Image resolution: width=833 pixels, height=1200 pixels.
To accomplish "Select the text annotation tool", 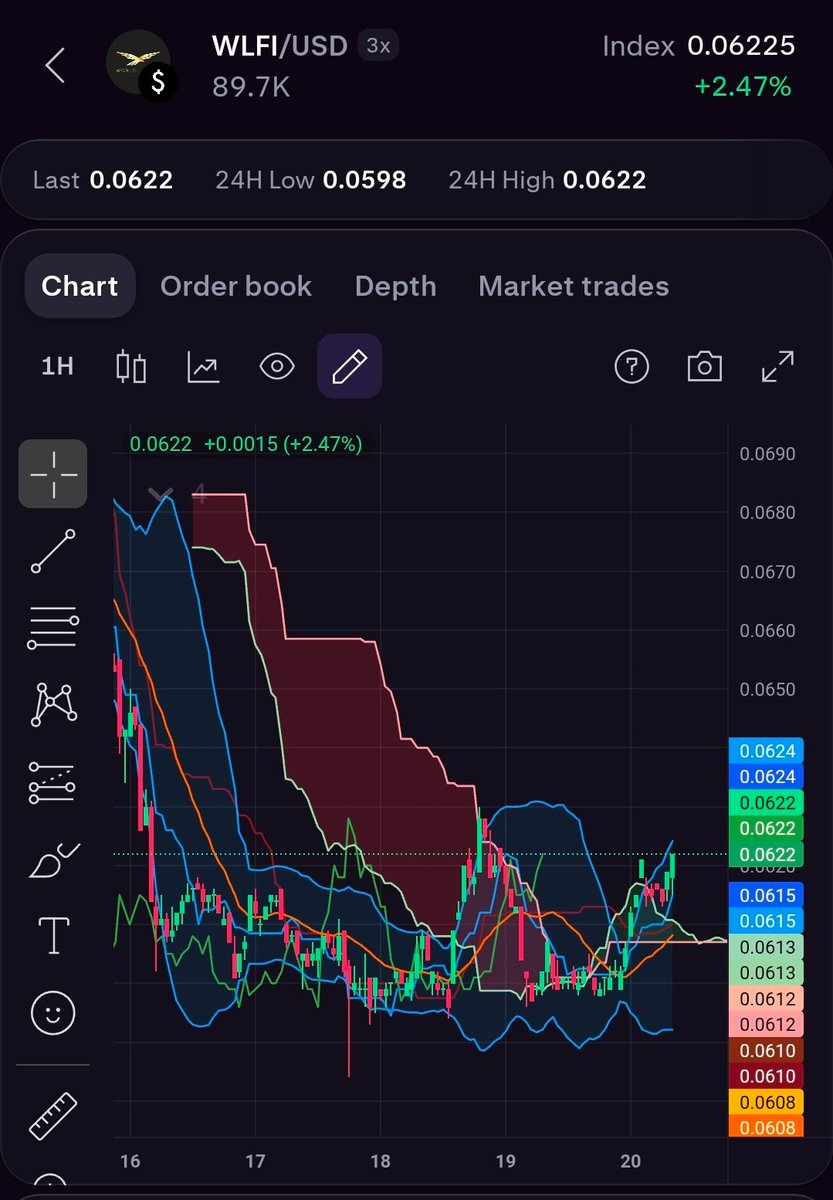I will 53,937.
